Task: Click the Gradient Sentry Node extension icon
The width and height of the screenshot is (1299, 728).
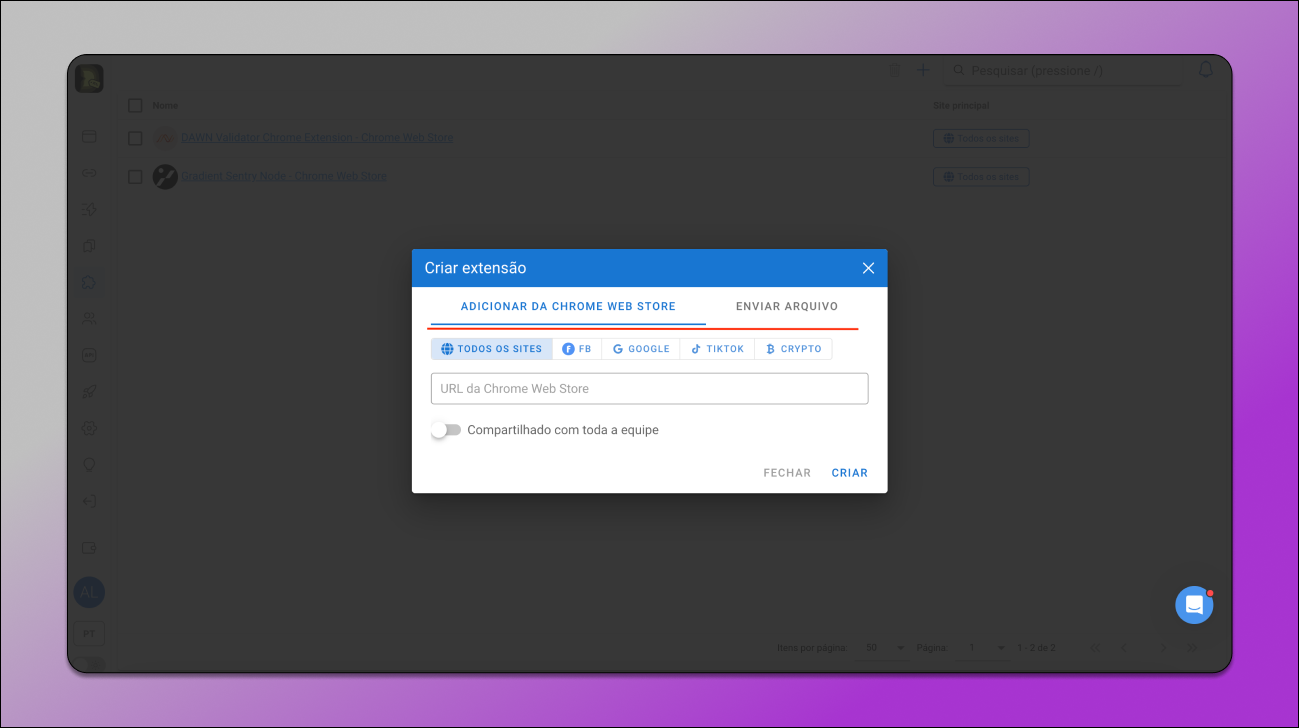Action: 165,177
